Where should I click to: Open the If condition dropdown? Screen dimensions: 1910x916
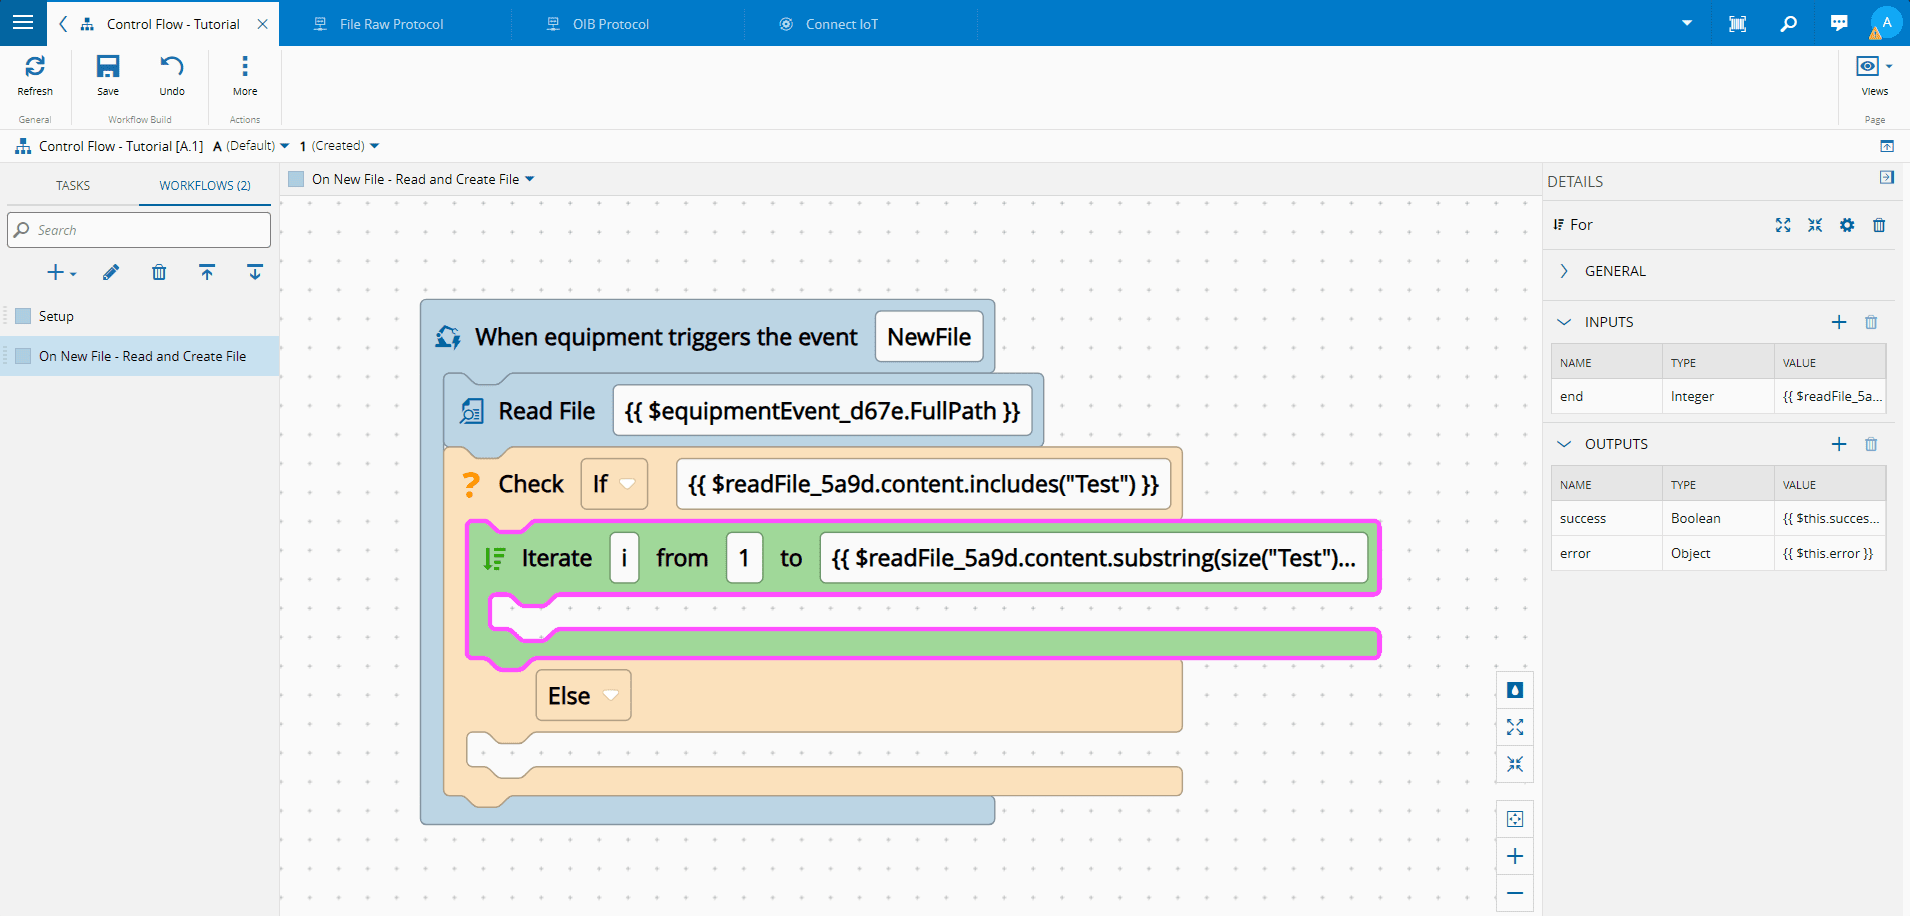[x=614, y=484]
